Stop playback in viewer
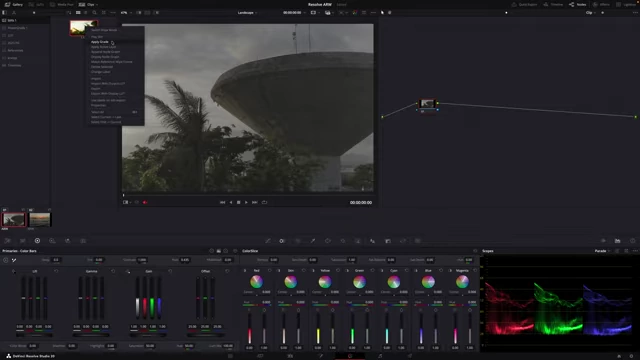The width and height of the screenshot is (640, 360). [x=239, y=202]
